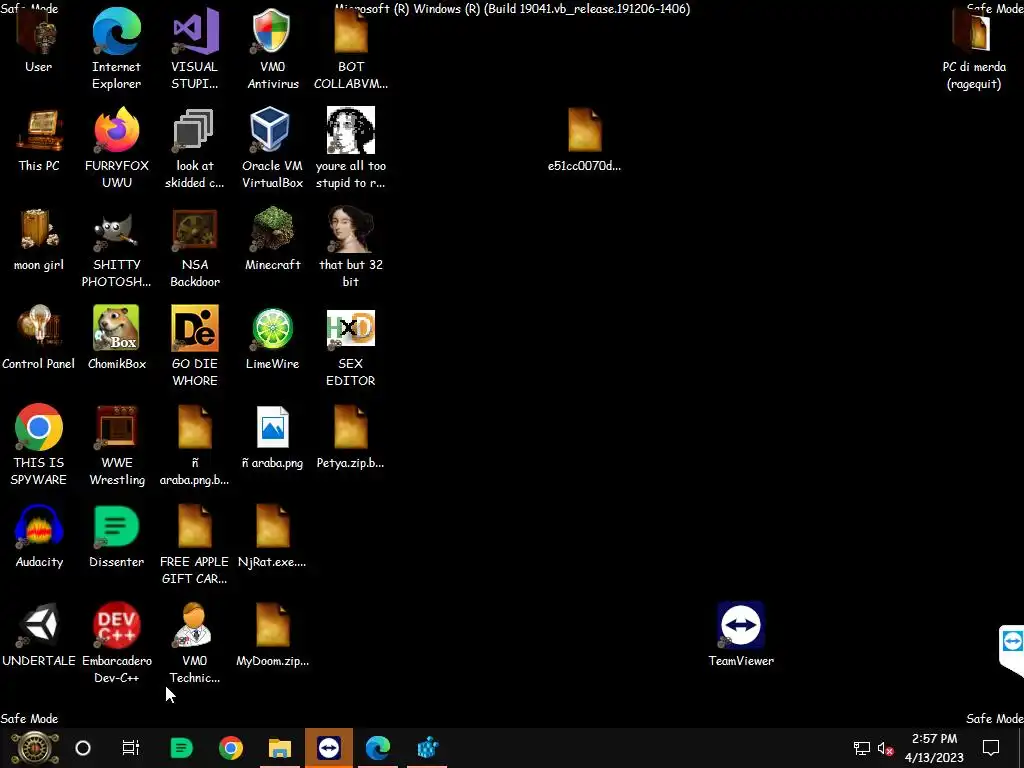Select the ñ araba.png.b... file icon
The height and width of the screenshot is (768, 1024).
tap(195, 428)
